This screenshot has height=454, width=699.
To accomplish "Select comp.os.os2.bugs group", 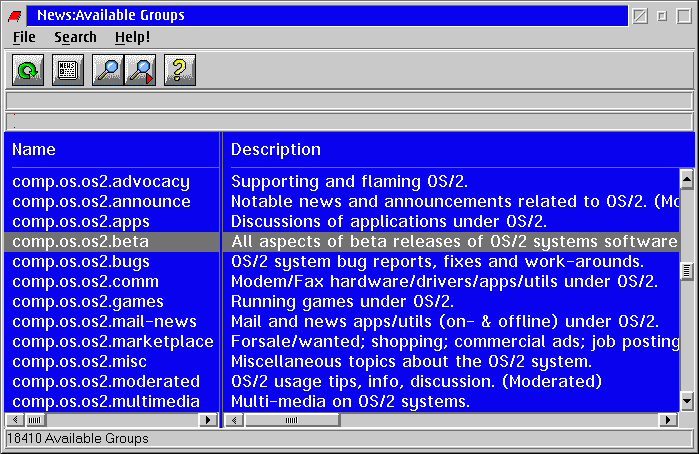I will 81,262.
